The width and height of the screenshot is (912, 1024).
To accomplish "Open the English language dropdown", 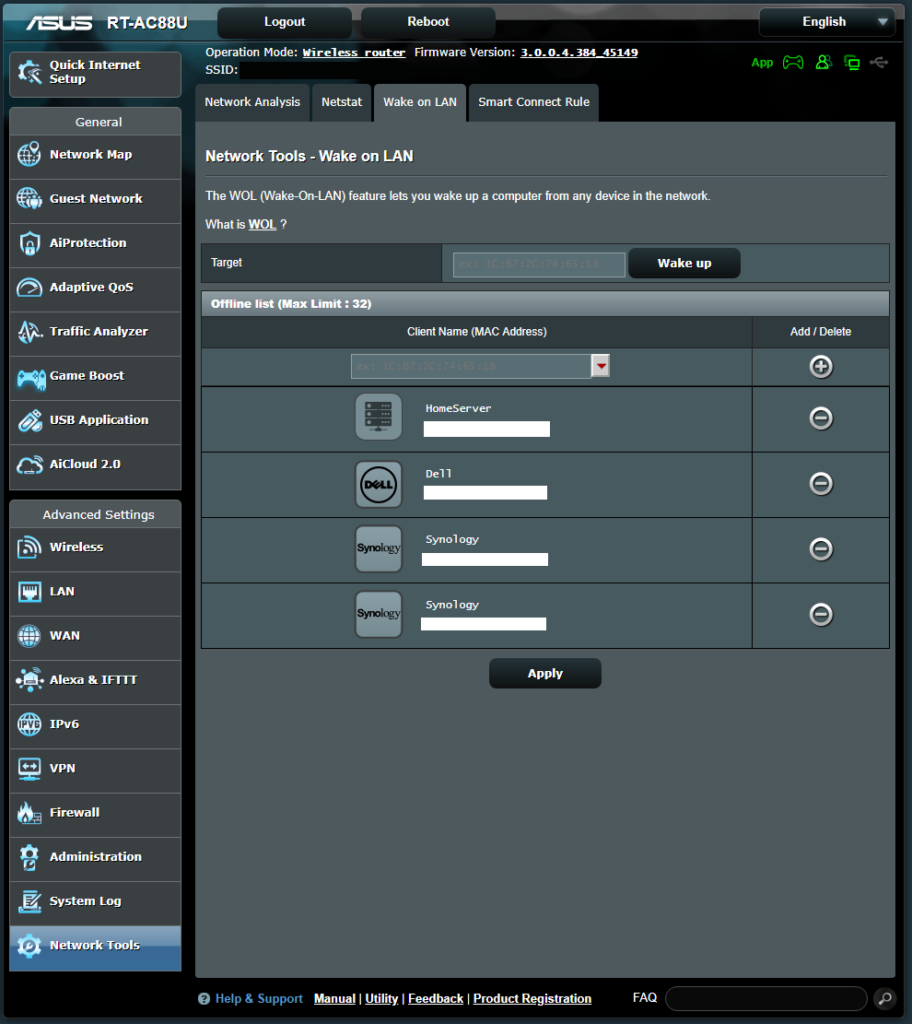I will [826, 22].
